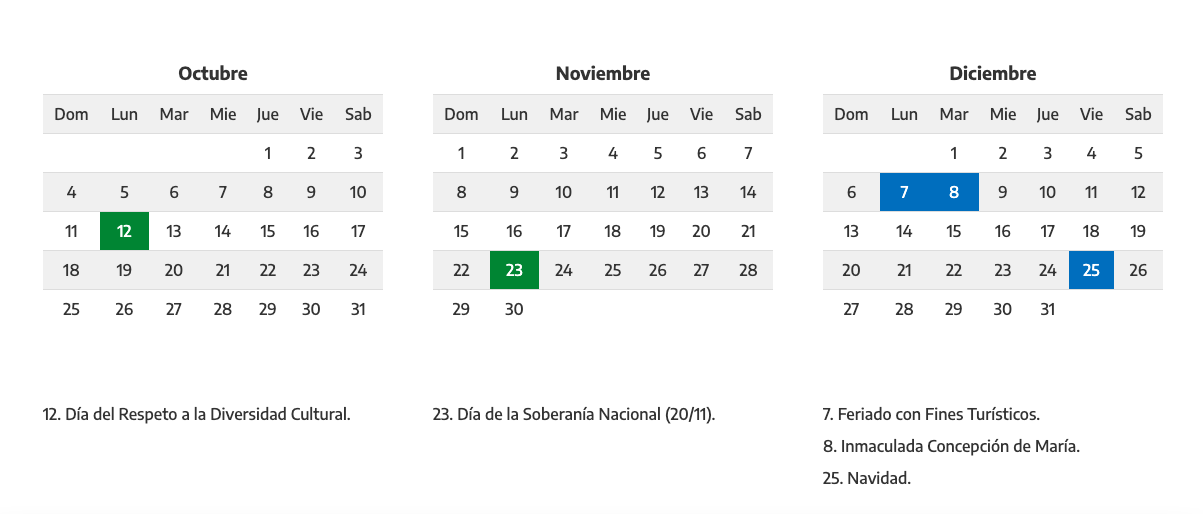This screenshot has height=514, width=1203.
Task: Click the Día del Respeto a la Diversidad Cultural note
Action: [x=197, y=414]
